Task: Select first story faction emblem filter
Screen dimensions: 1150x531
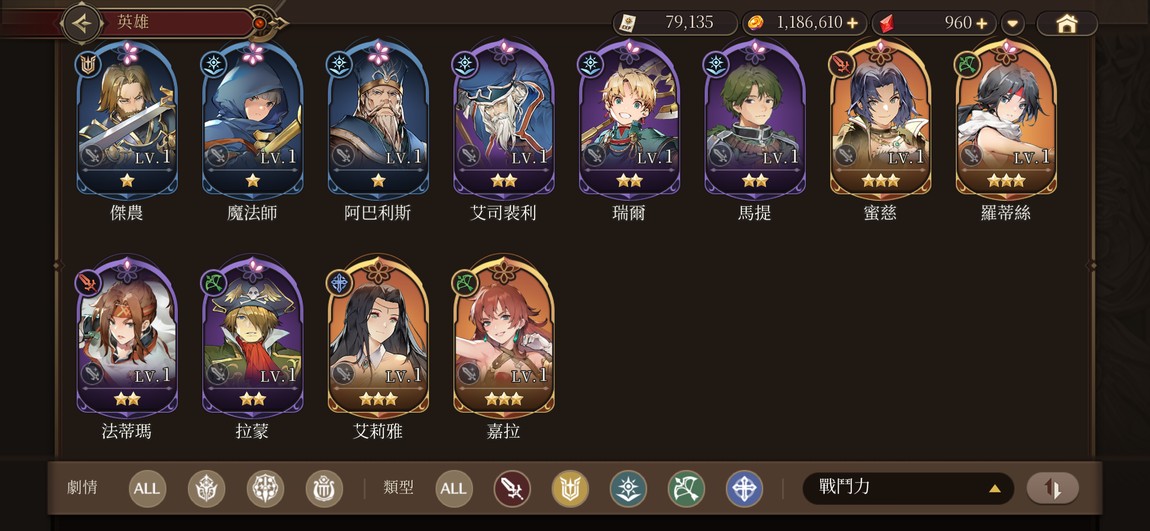Action: [206, 489]
